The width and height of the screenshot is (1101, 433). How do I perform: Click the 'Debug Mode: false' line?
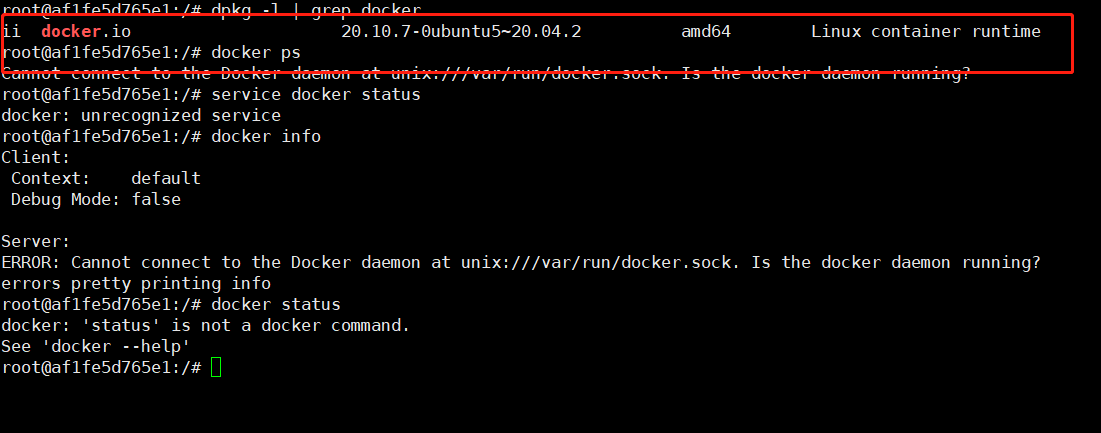pos(96,199)
